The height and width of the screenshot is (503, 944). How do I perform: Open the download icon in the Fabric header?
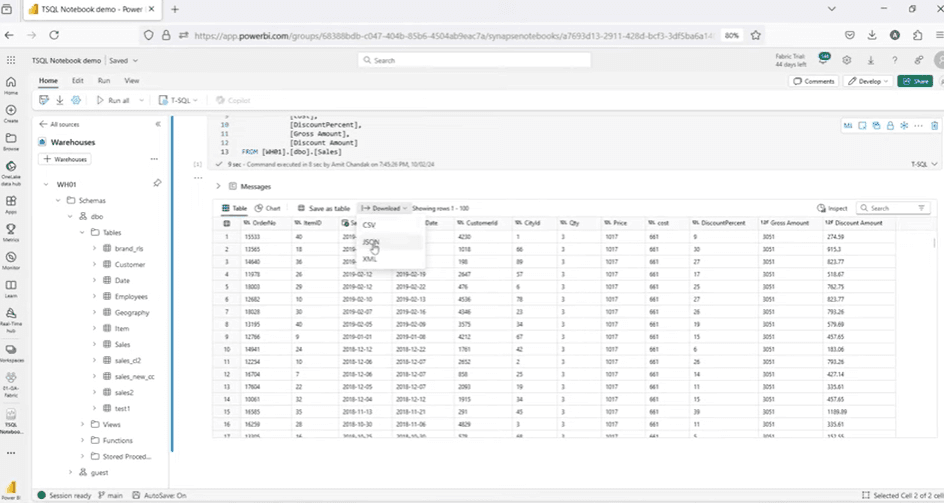[871, 60]
